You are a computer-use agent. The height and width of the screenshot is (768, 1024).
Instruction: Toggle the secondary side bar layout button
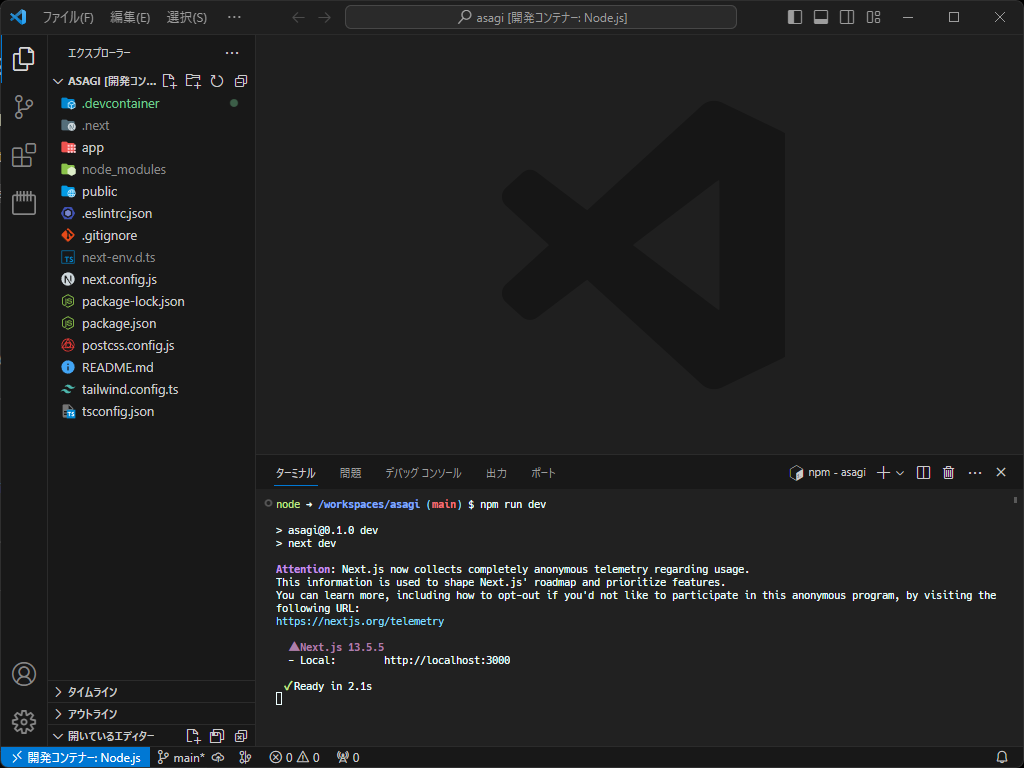coord(847,17)
